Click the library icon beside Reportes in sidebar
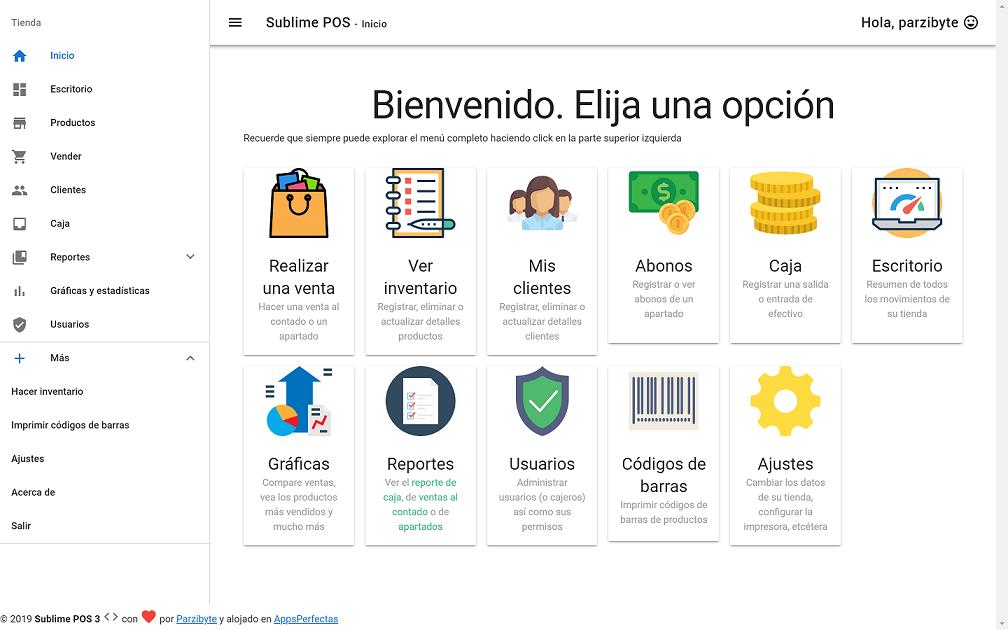Viewport: 1008px width, 630px height. click(19, 257)
